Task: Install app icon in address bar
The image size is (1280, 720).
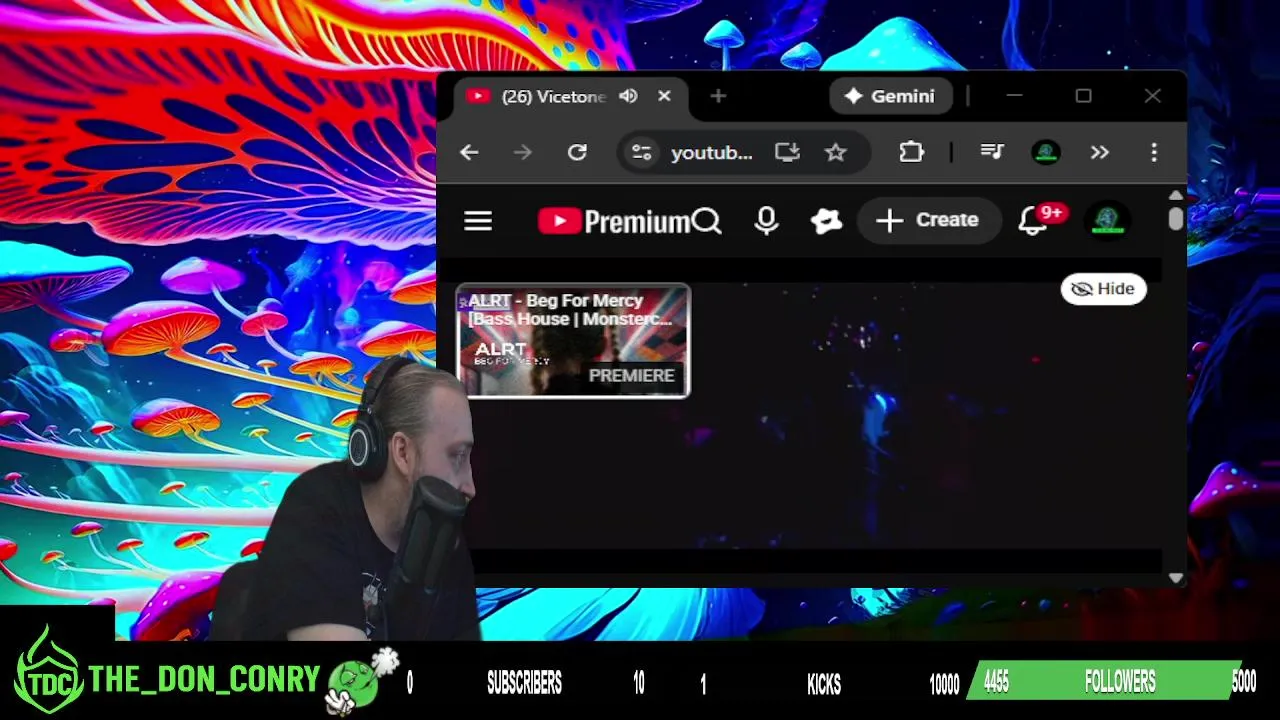Action: click(787, 152)
